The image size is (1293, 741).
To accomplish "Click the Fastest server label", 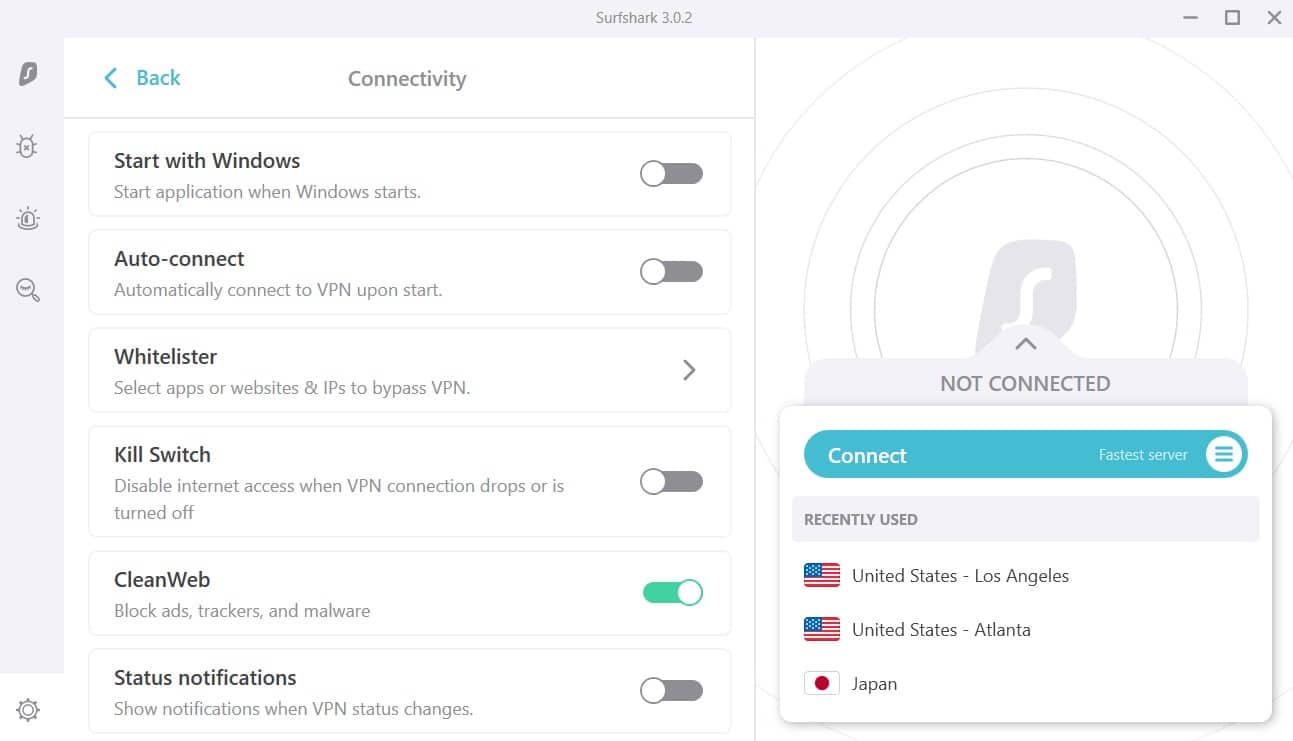I will (x=1143, y=455).
